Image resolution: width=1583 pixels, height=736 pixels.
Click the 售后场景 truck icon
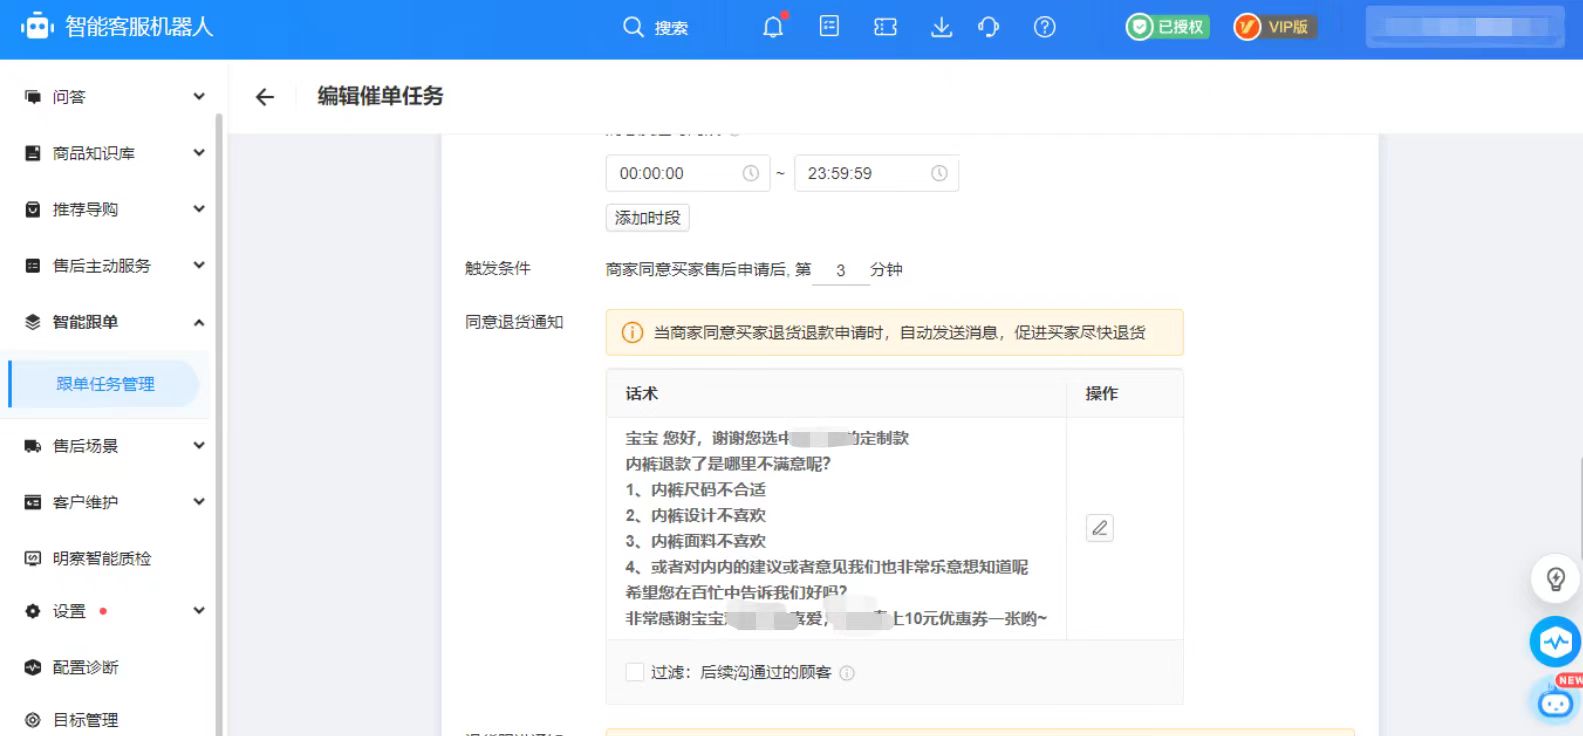coord(33,446)
